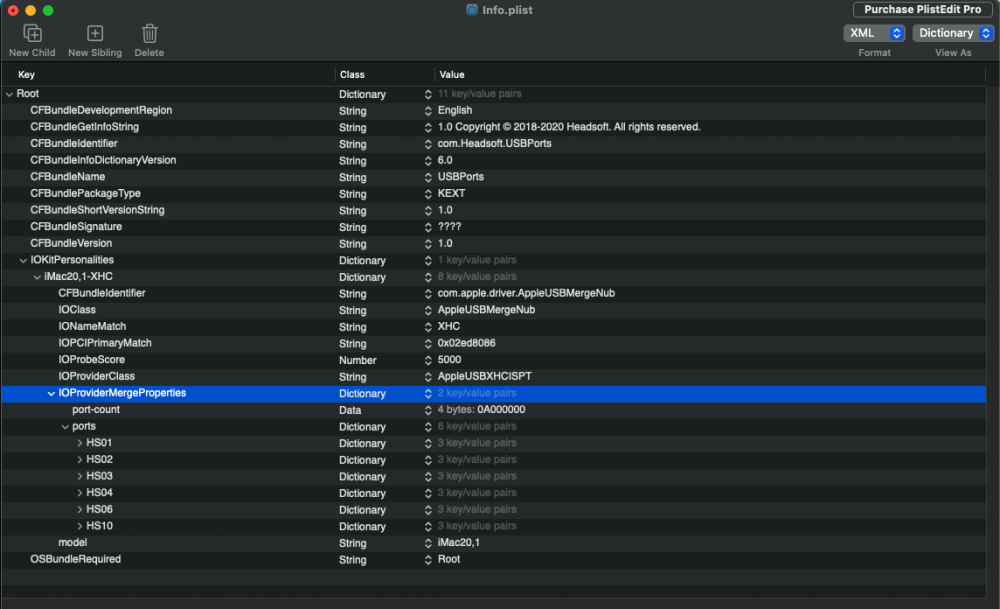1000x609 pixels.
Task: Click the value AppleUSBXHCISPT
Action: 484,376
